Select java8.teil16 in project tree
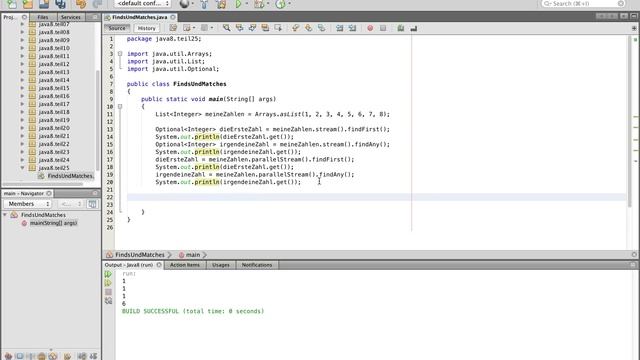 click(54, 96)
